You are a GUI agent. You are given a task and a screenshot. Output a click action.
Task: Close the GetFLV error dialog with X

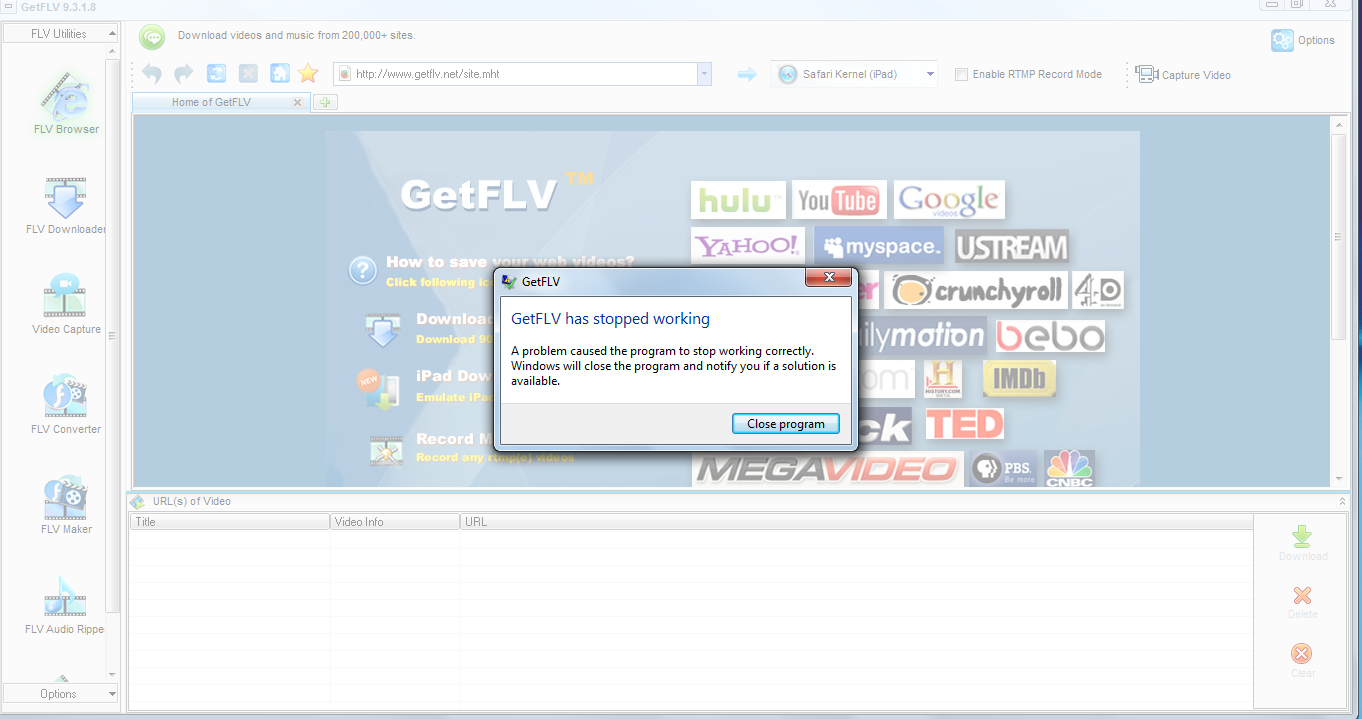pos(830,278)
